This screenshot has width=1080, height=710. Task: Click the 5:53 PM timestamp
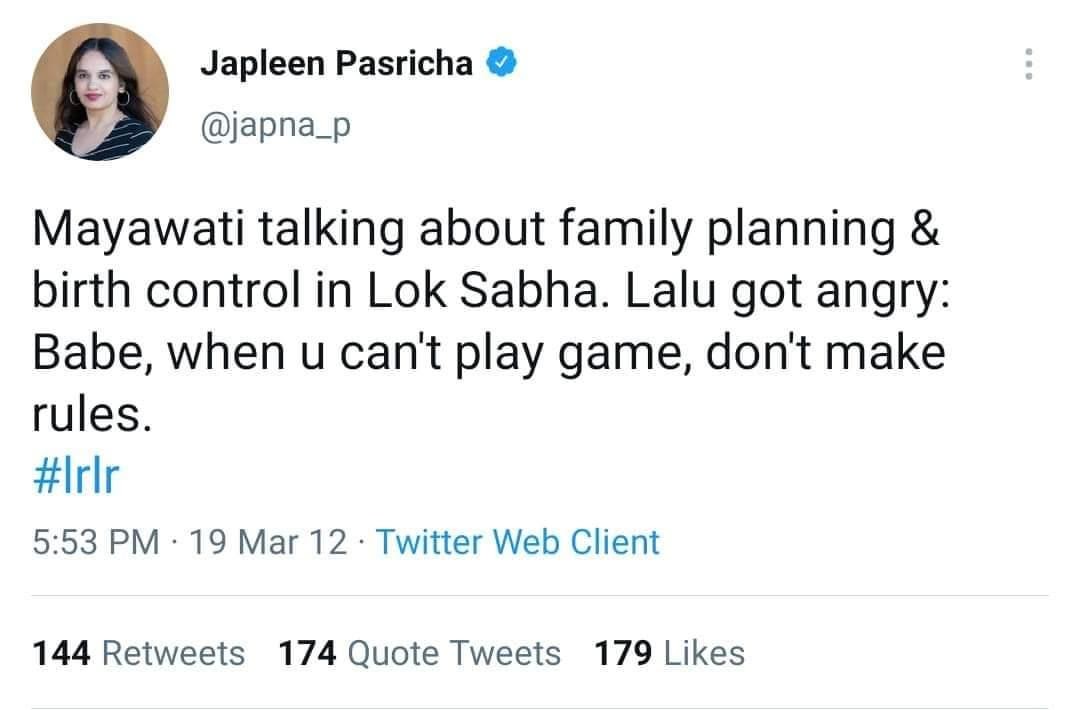96,543
